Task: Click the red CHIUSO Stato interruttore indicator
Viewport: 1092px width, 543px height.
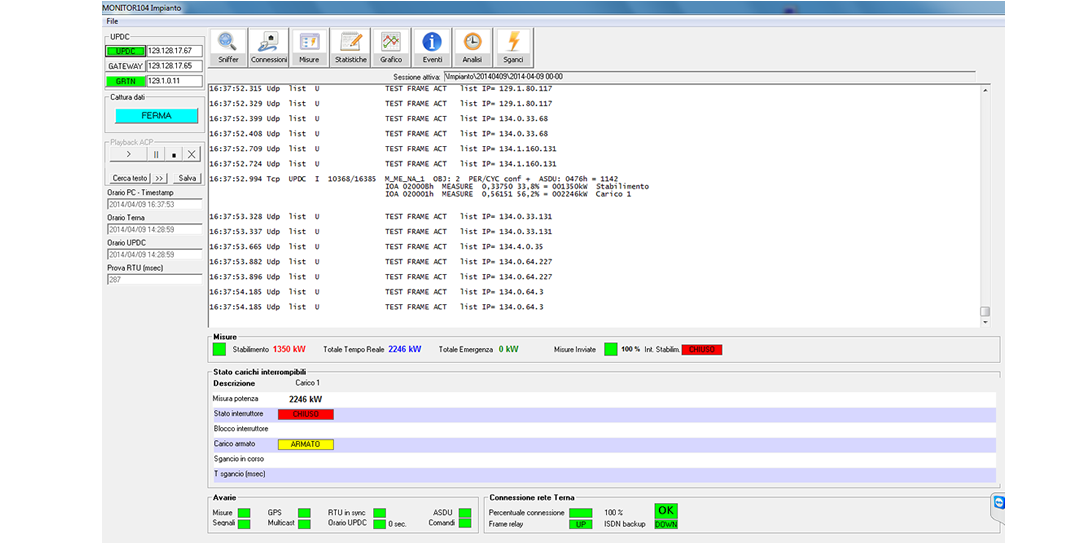Action: tap(306, 414)
